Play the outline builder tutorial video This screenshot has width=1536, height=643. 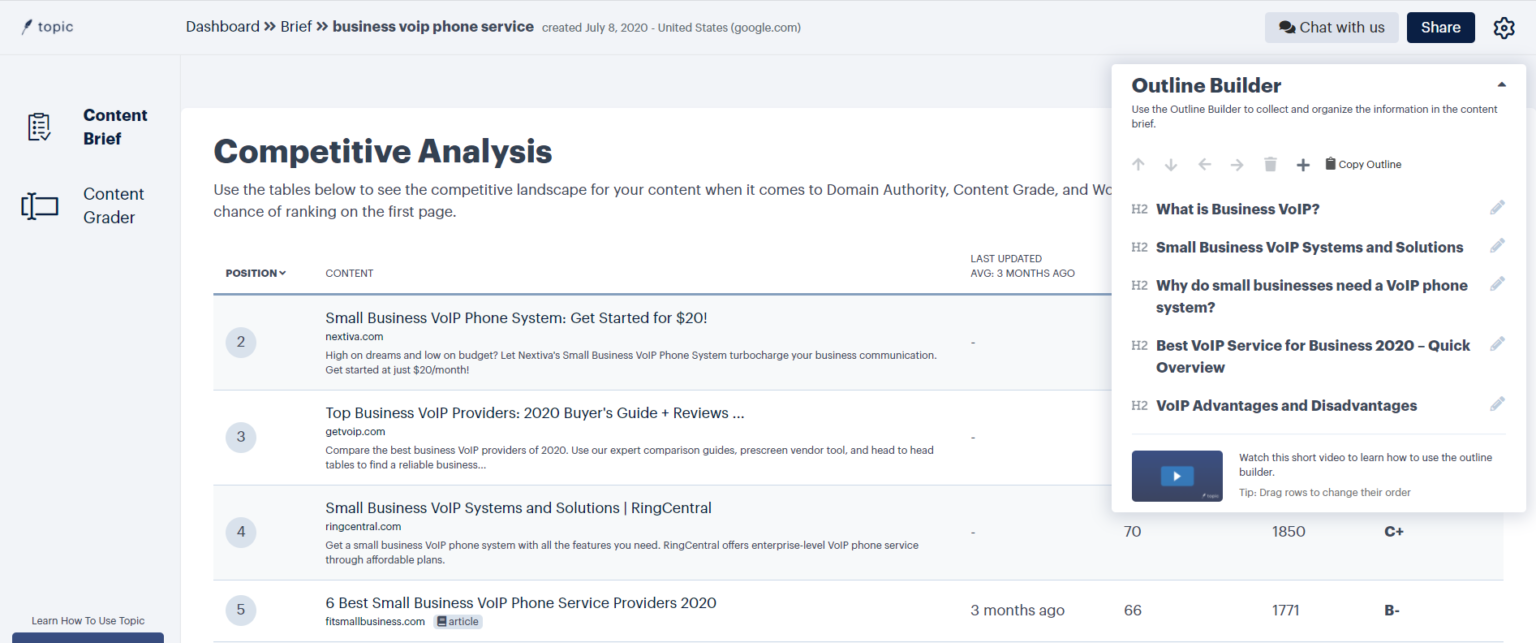pos(1177,476)
